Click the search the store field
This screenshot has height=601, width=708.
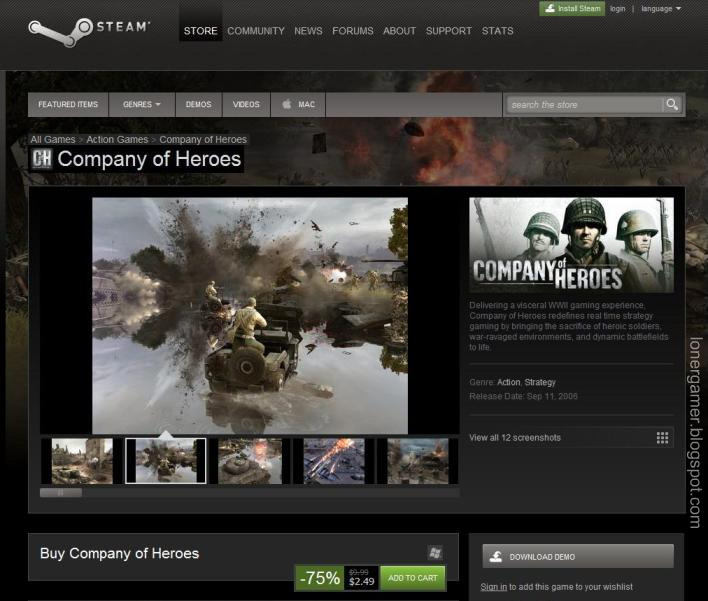(x=585, y=104)
